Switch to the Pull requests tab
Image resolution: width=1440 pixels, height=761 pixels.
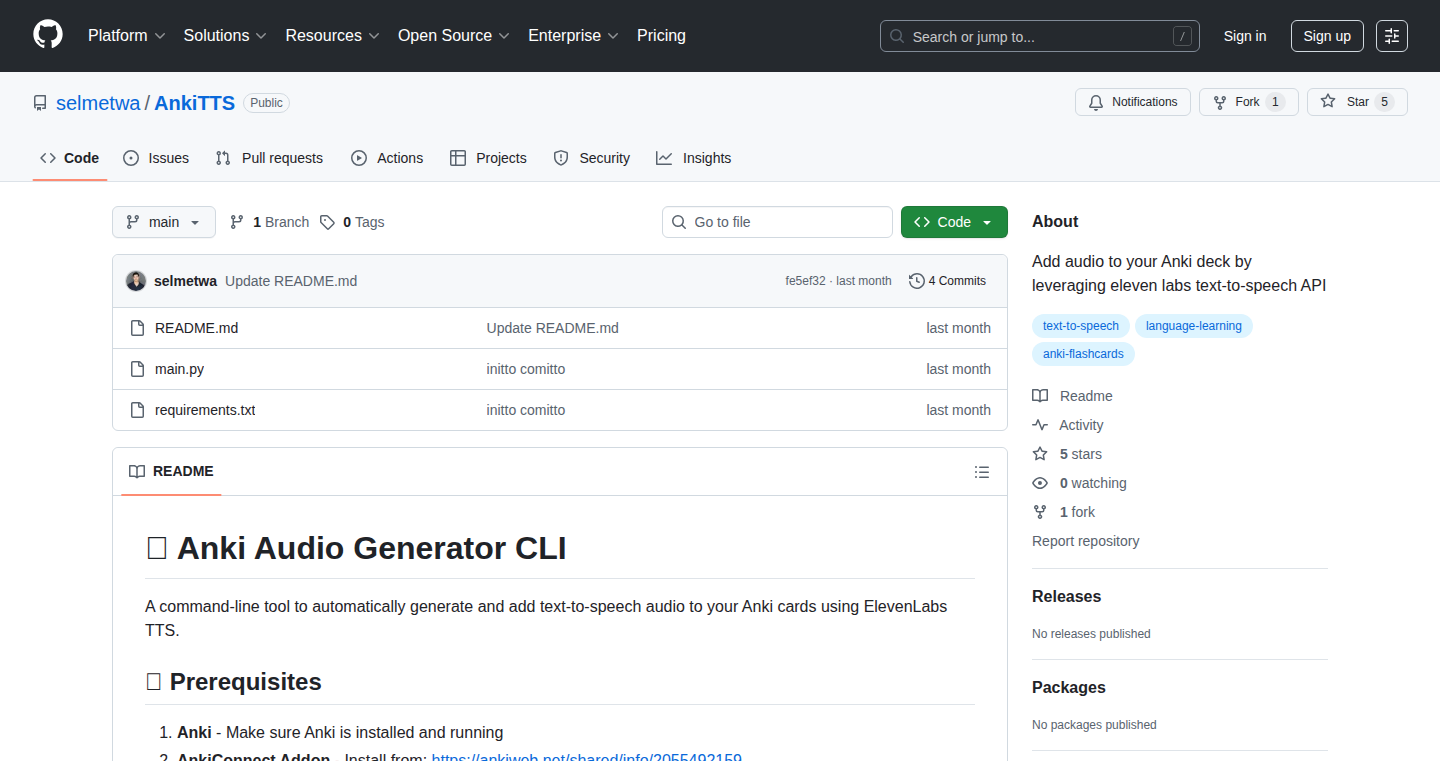pos(270,158)
